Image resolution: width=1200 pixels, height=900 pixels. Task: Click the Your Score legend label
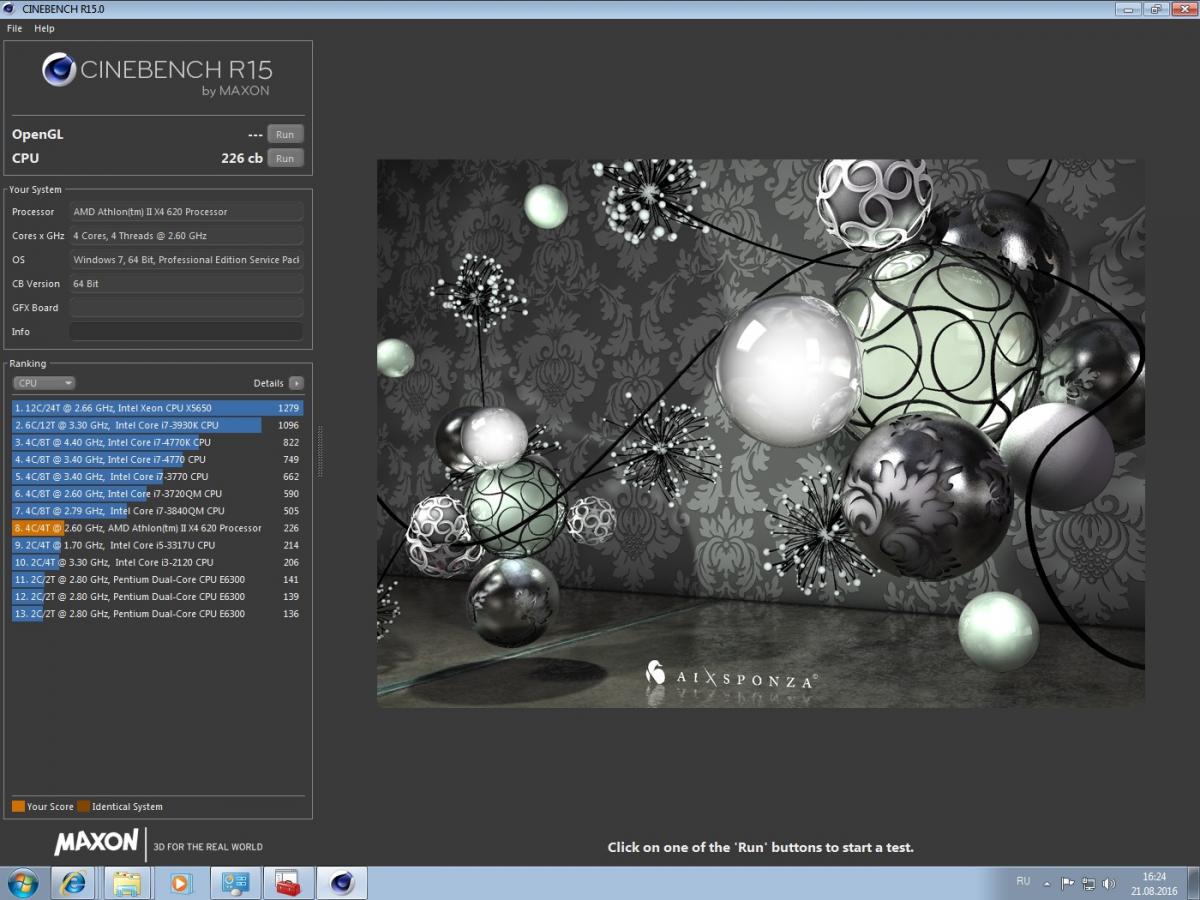tap(50, 806)
